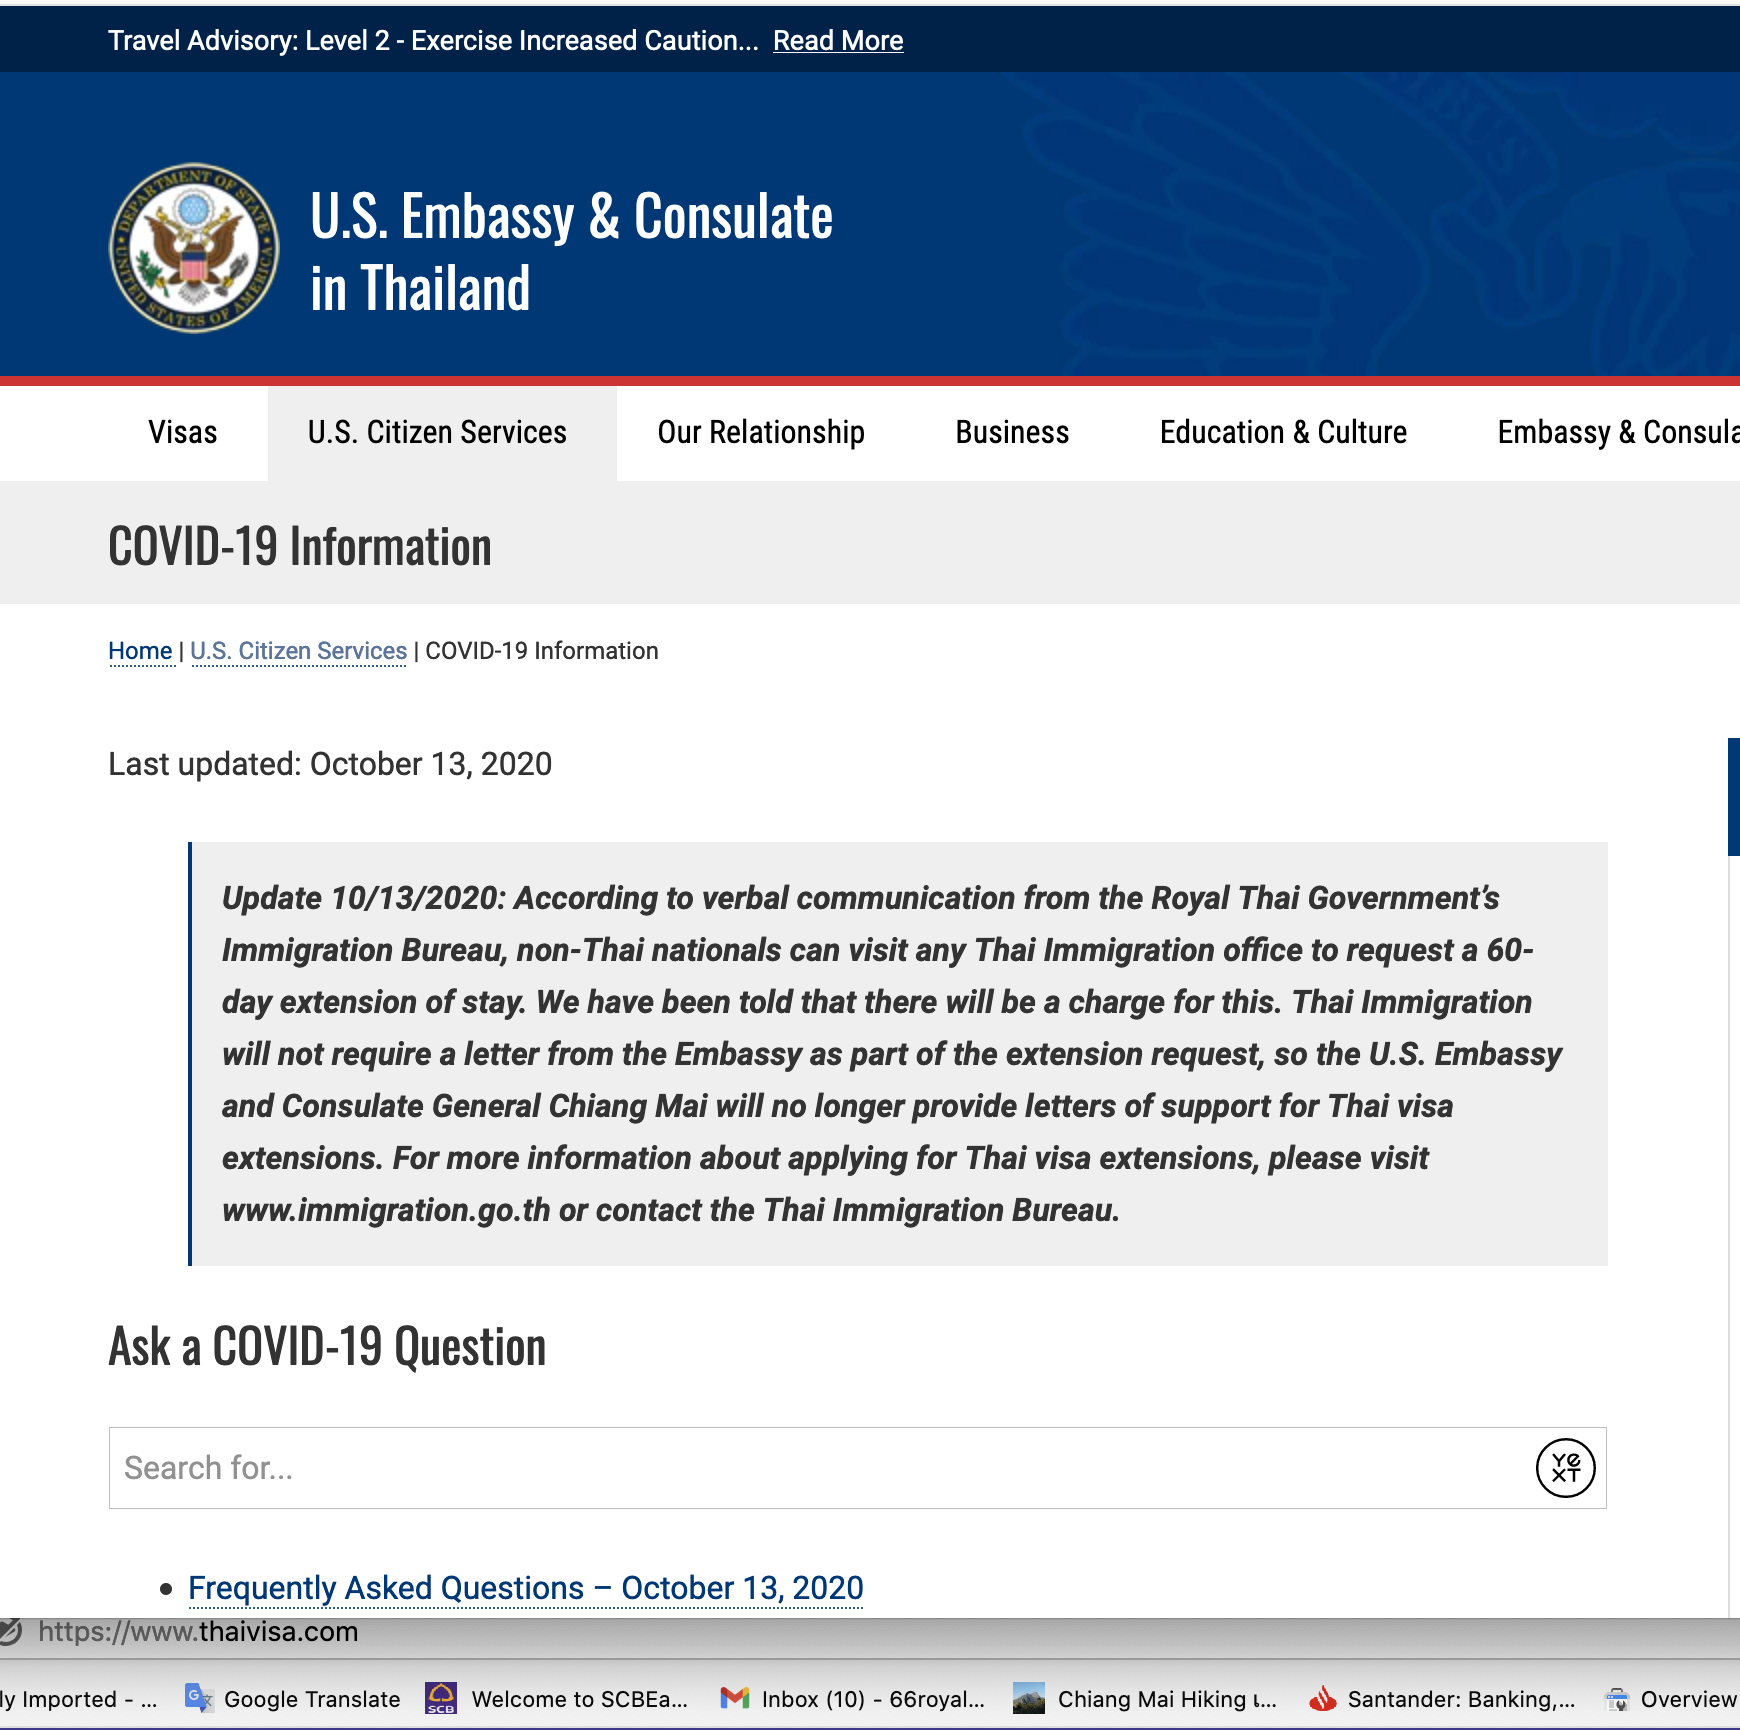Open the Imported bookmarks folder
The image size is (1740, 1730).
[x=79, y=1698]
